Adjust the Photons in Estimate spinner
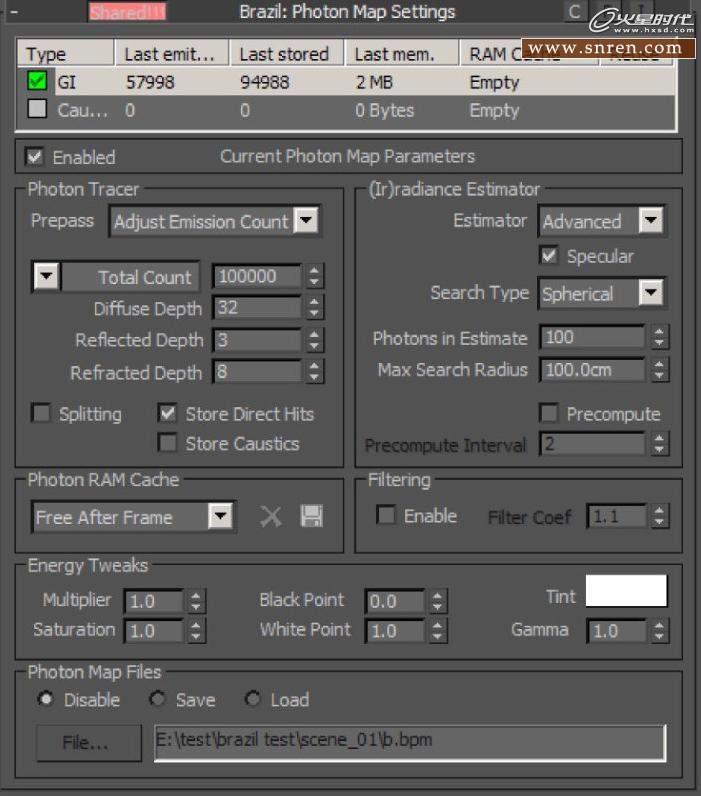The height and width of the screenshot is (796, 701). coord(659,337)
